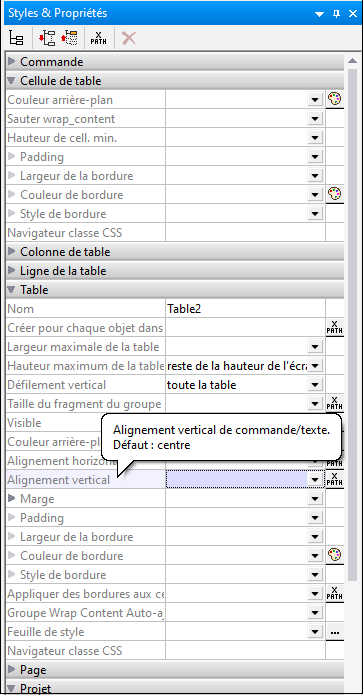The width and height of the screenshot is (363, 695).
Task: Open the Défilement vertical dropdown
Action: tap(315, 385)
